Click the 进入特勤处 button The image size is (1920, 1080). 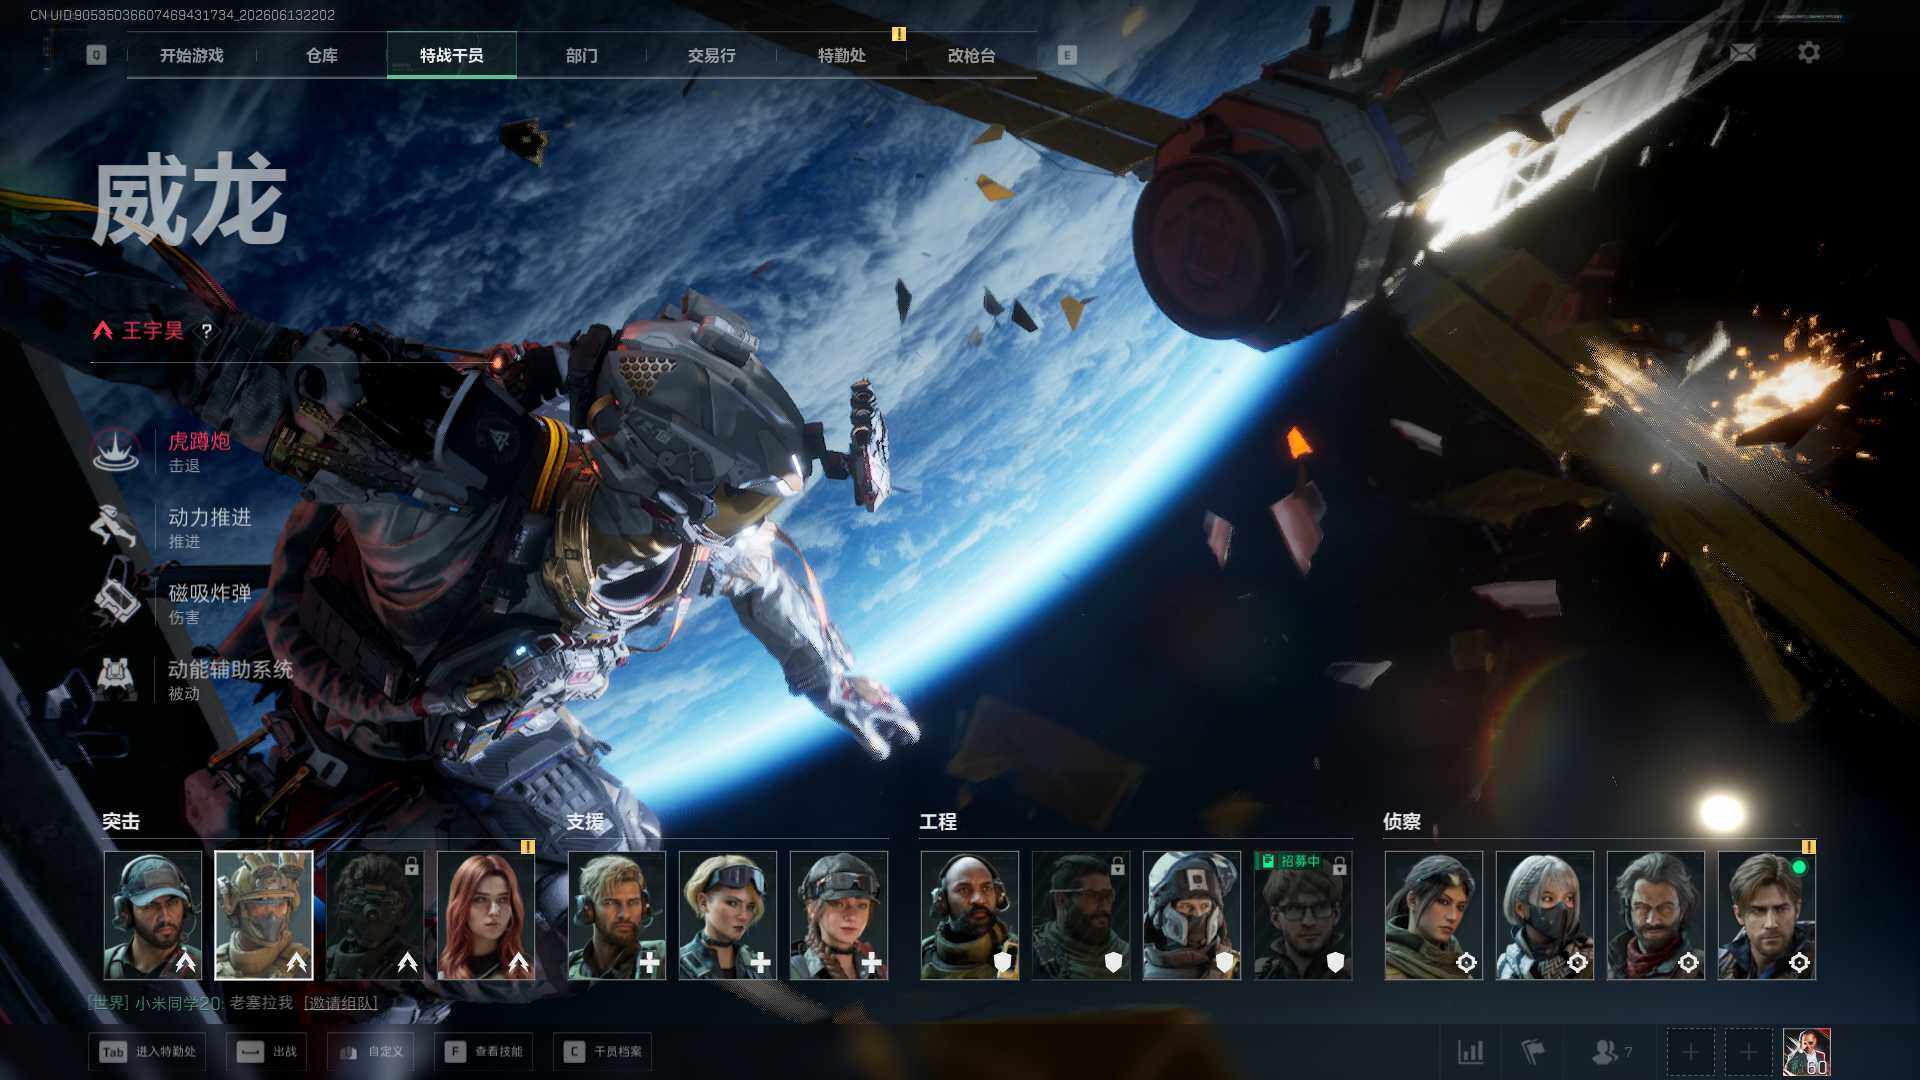147,1052
